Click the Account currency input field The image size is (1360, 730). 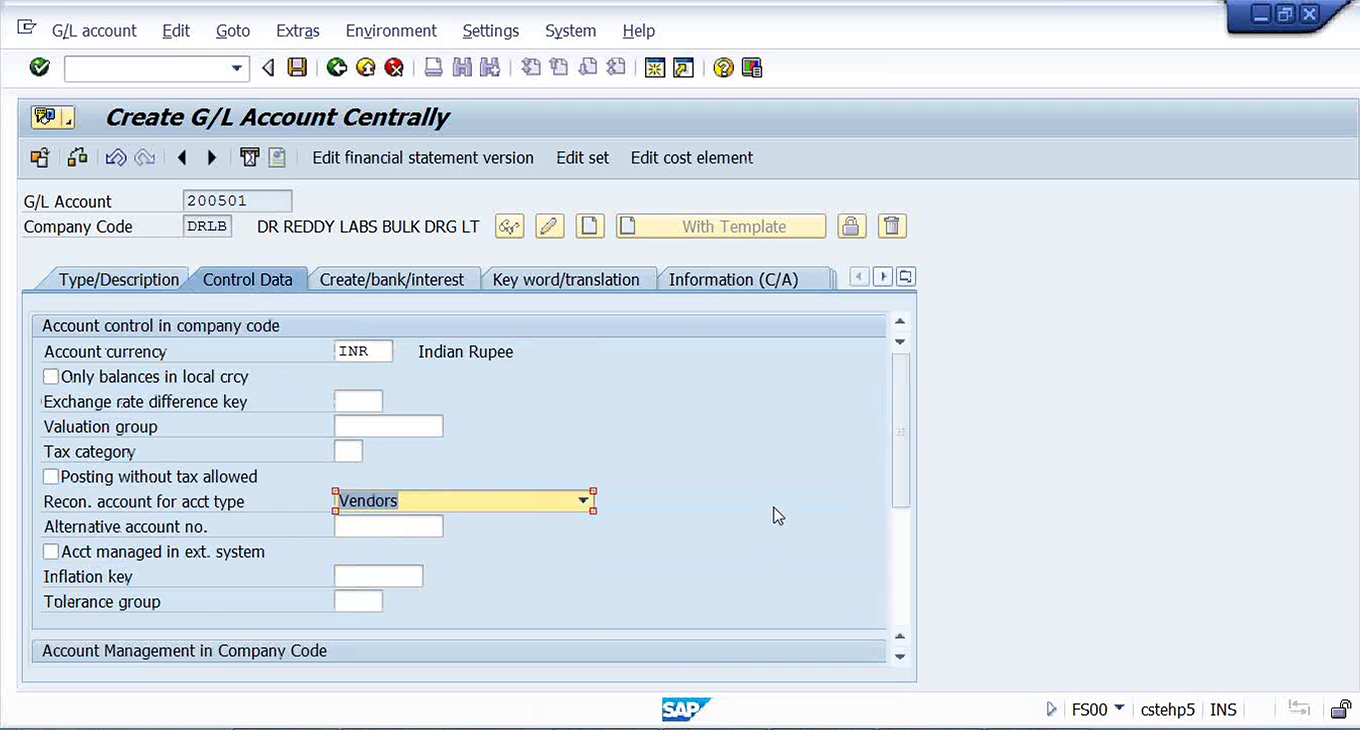pos(364,351)
